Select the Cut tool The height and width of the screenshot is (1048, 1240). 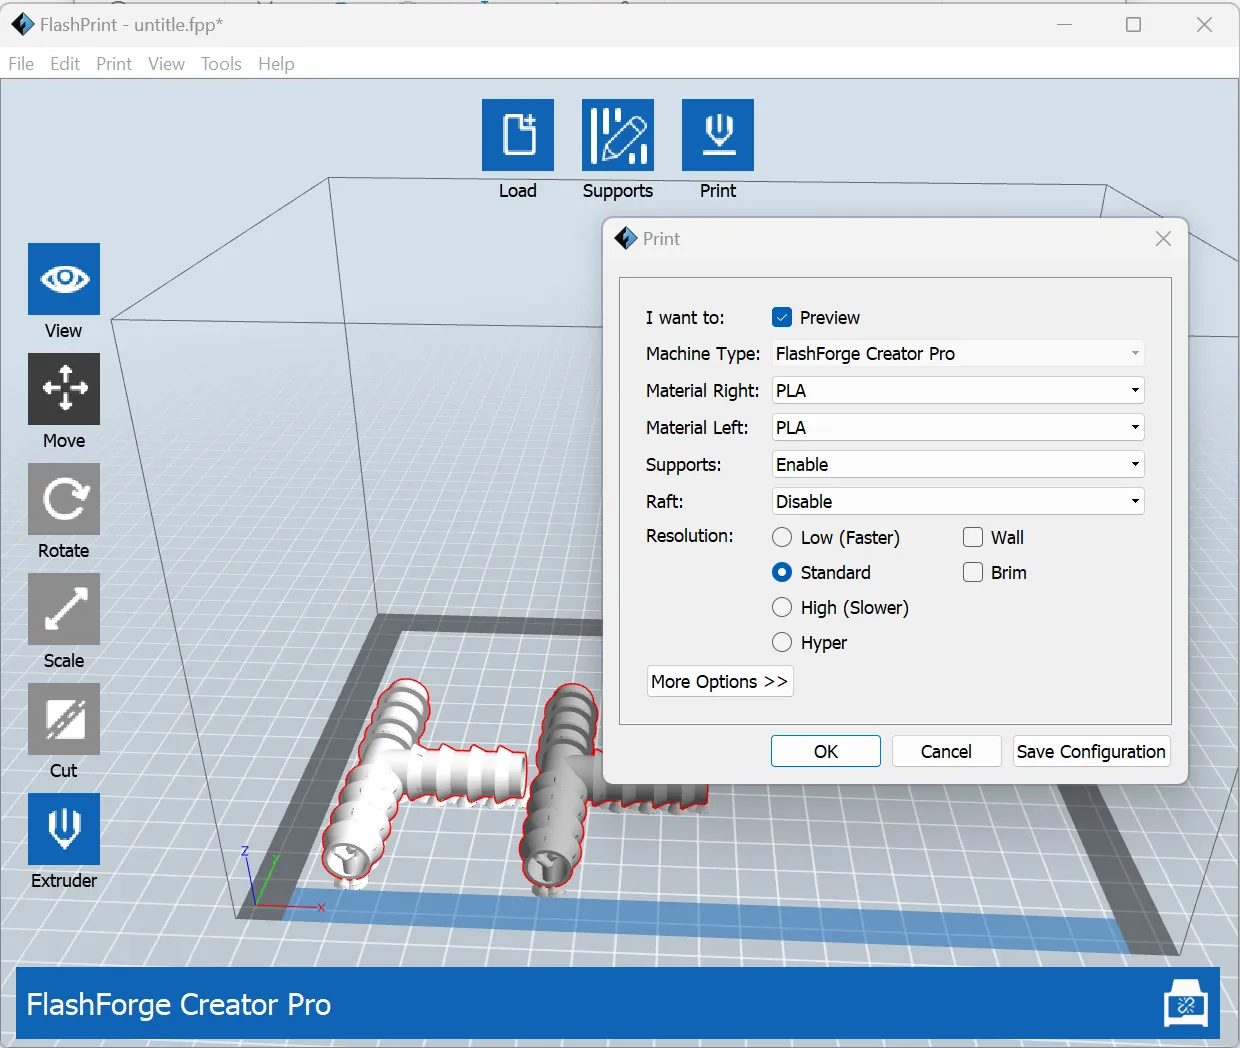64,719
